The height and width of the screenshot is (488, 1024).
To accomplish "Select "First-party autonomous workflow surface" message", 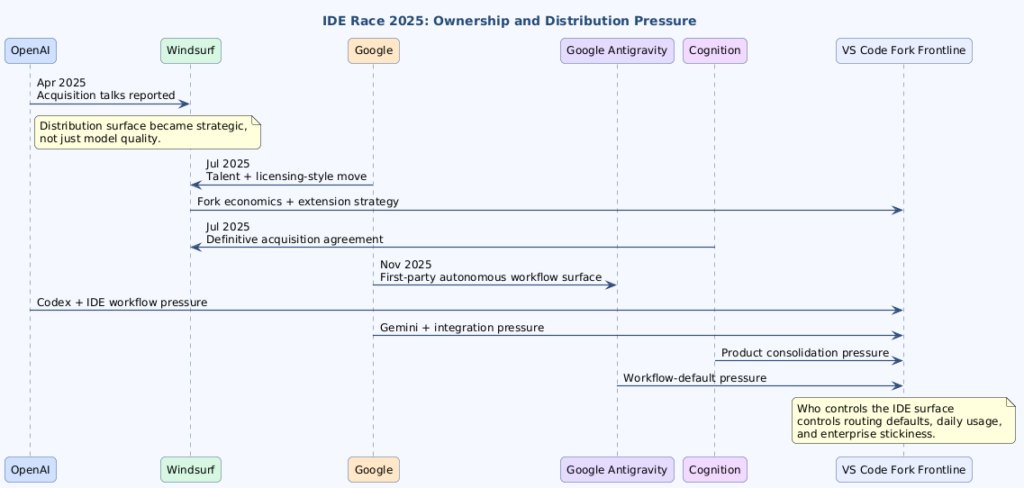I will click(x=490, y=277).
